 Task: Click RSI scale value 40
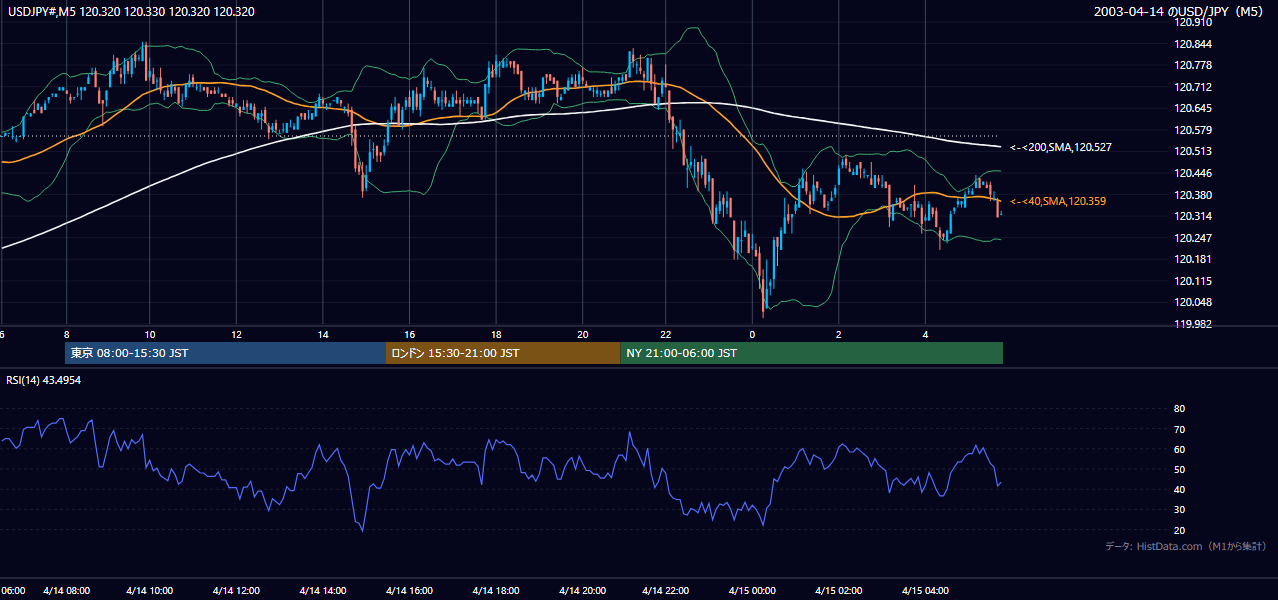pos(1179,489)
